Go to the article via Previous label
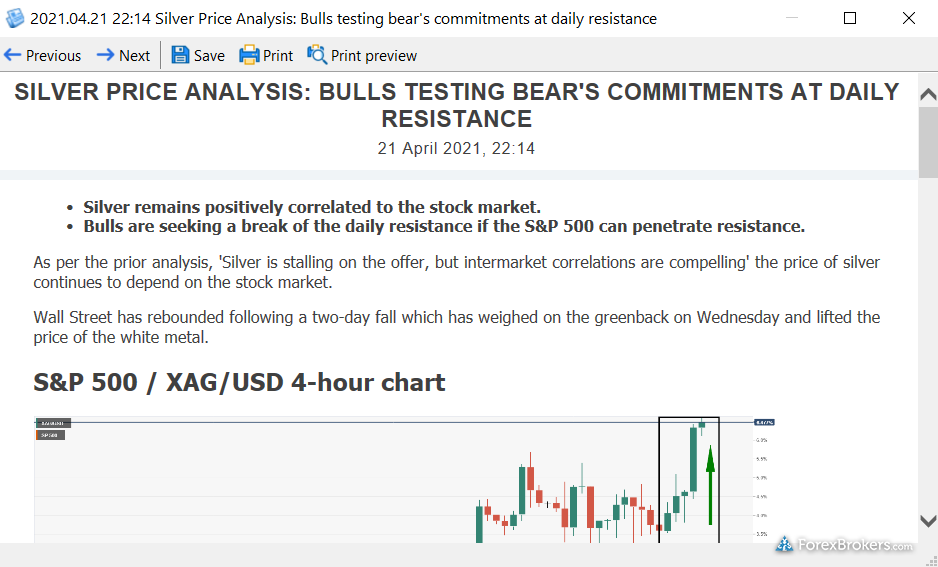This screenshot has height=567, width=938. pyautogui.click(x=54, y=56)
